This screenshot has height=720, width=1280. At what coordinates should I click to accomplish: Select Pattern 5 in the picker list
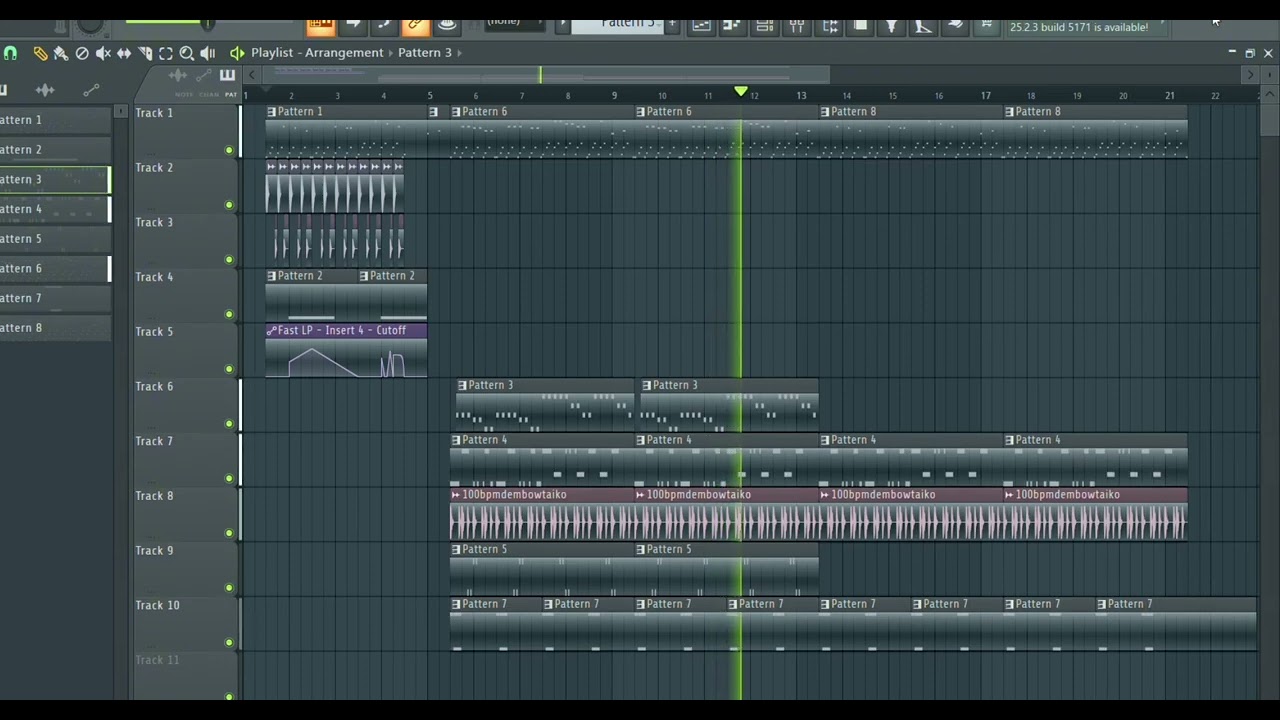pos(55,239)
